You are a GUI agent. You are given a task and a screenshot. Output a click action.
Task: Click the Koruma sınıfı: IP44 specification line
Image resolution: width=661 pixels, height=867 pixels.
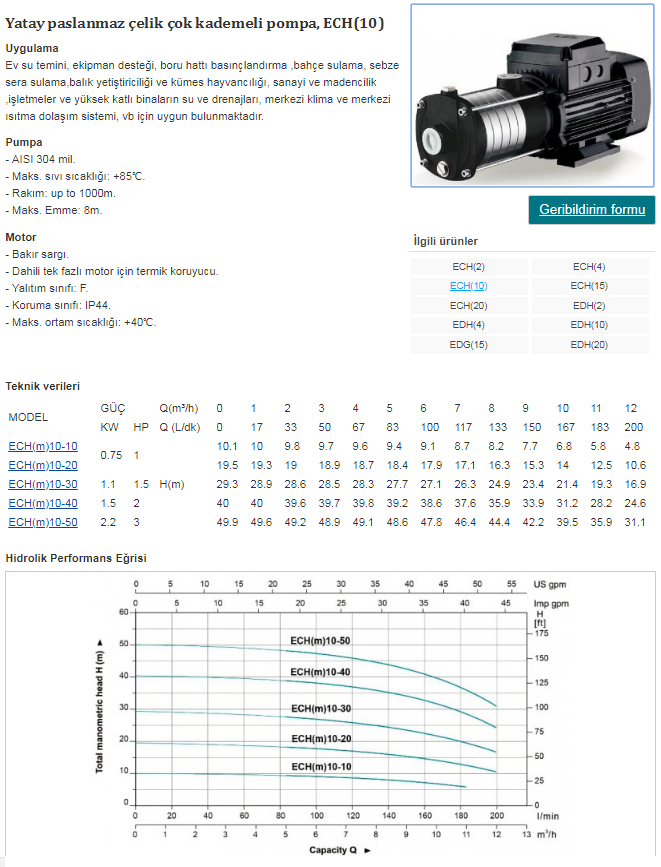coord(58,305)
